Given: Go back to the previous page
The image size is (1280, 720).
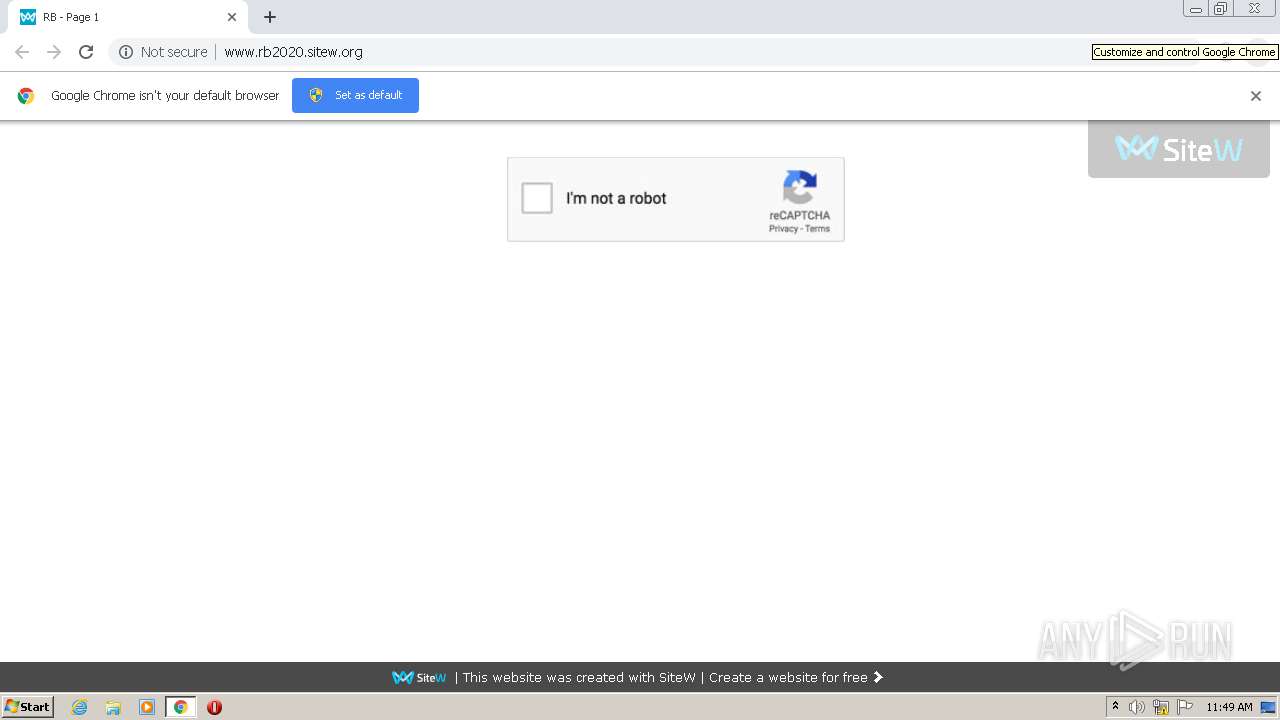Looking at the screenshot, I should click(x=22, y=52).
